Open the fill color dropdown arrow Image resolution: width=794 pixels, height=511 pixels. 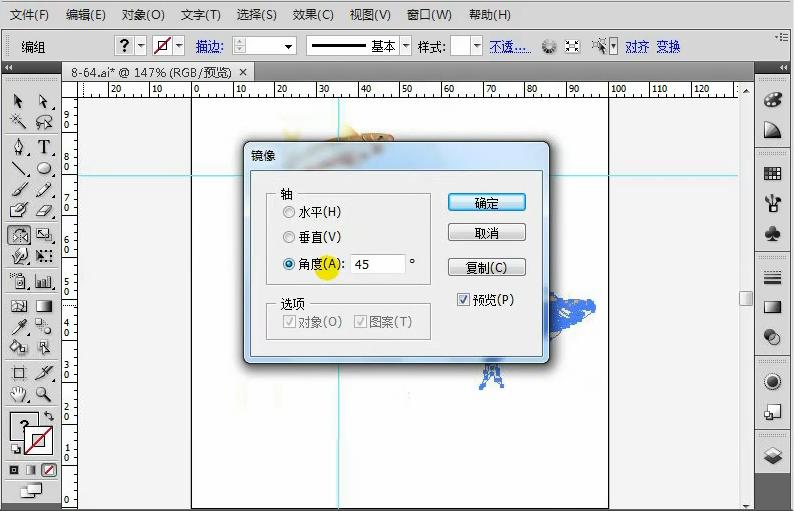[x=141, y=46]
